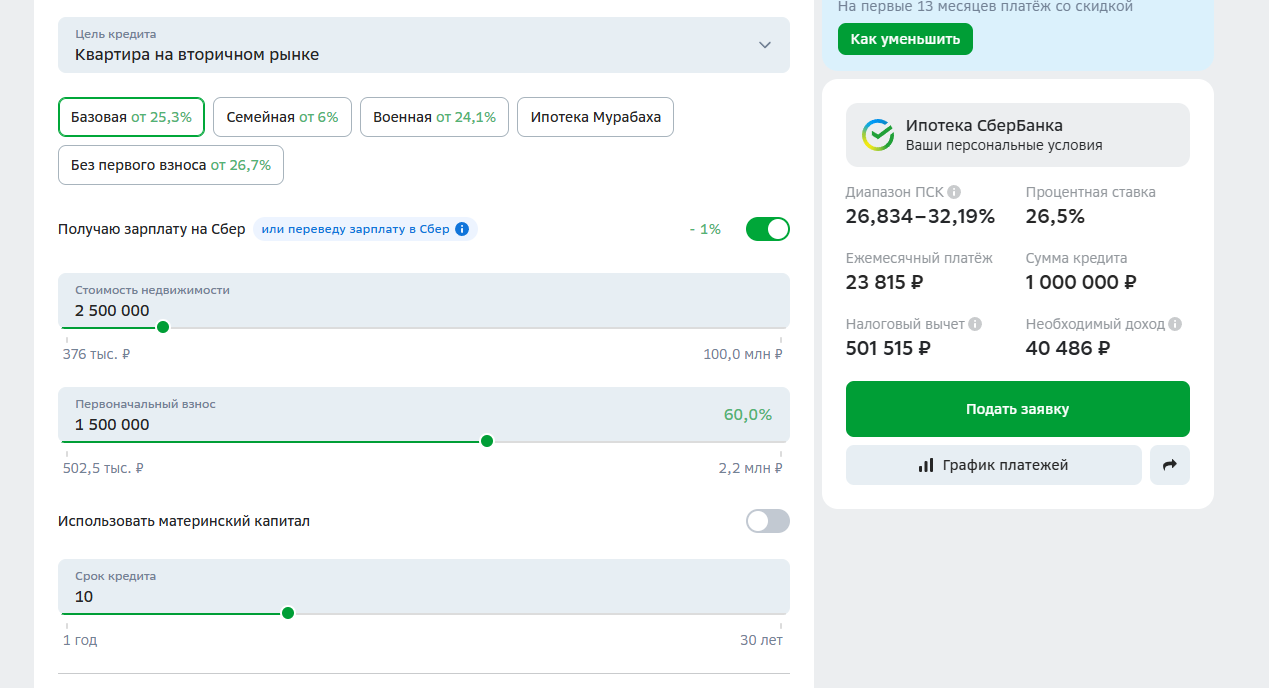
Task: Click the '30 лет' maximum term label
Action: 762,640
